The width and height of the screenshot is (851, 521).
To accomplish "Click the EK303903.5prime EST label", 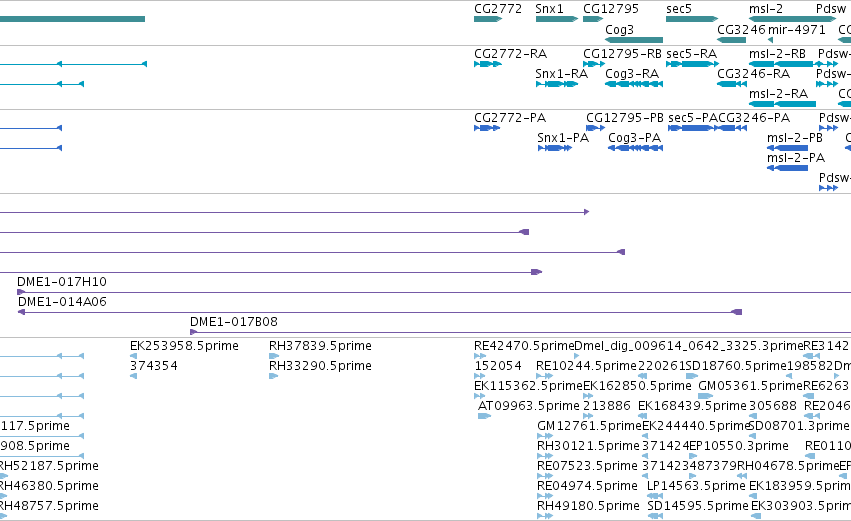I will tap(801, 506).
